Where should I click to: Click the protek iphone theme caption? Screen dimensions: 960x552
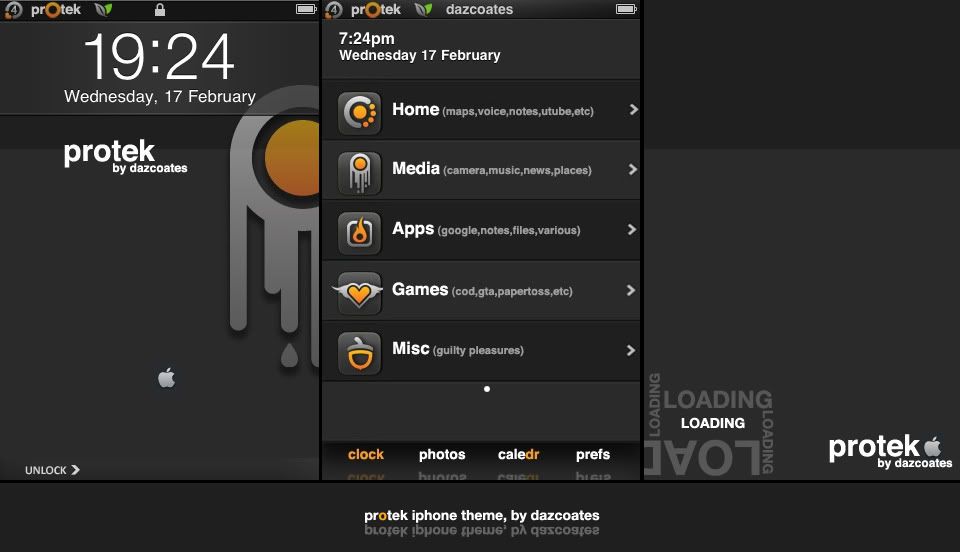[482, 515]
